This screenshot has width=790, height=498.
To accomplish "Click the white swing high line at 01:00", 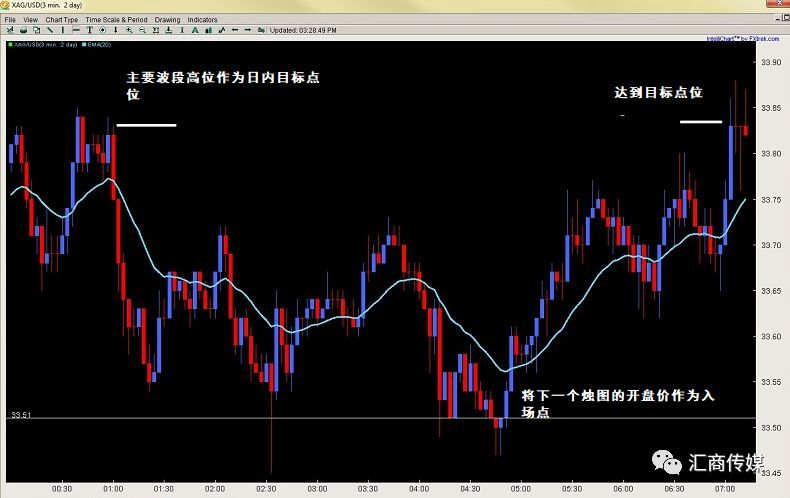I will (x=146, y=125).
